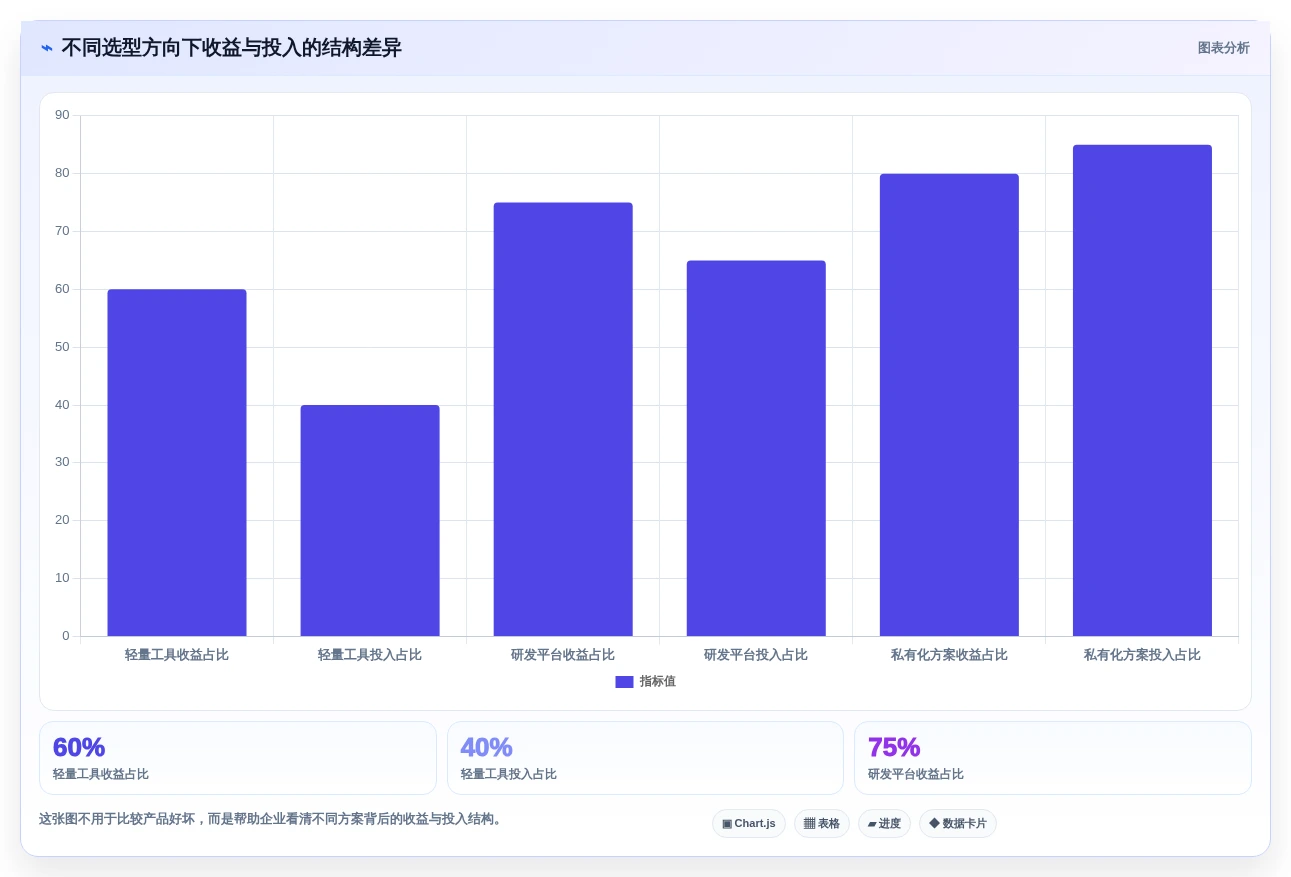Click the 研发平台收益占比 bar in the chart
The width and height of the screenshot is (1291, 877).
pos(563,419)
